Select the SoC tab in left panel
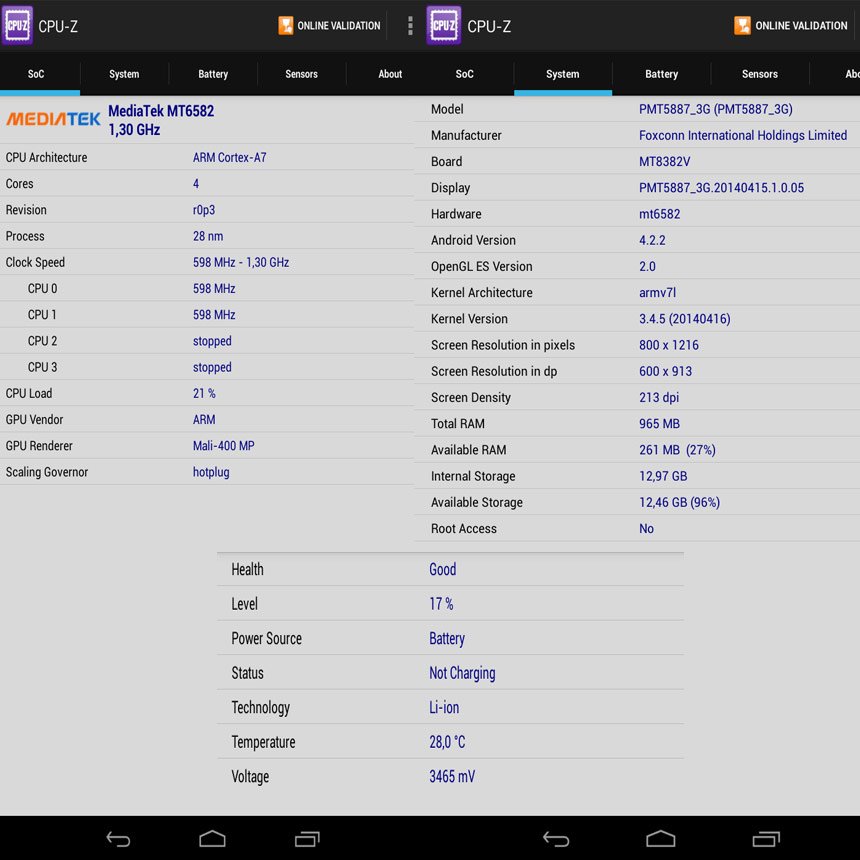 pyautogui.click(x=36, y=74)
